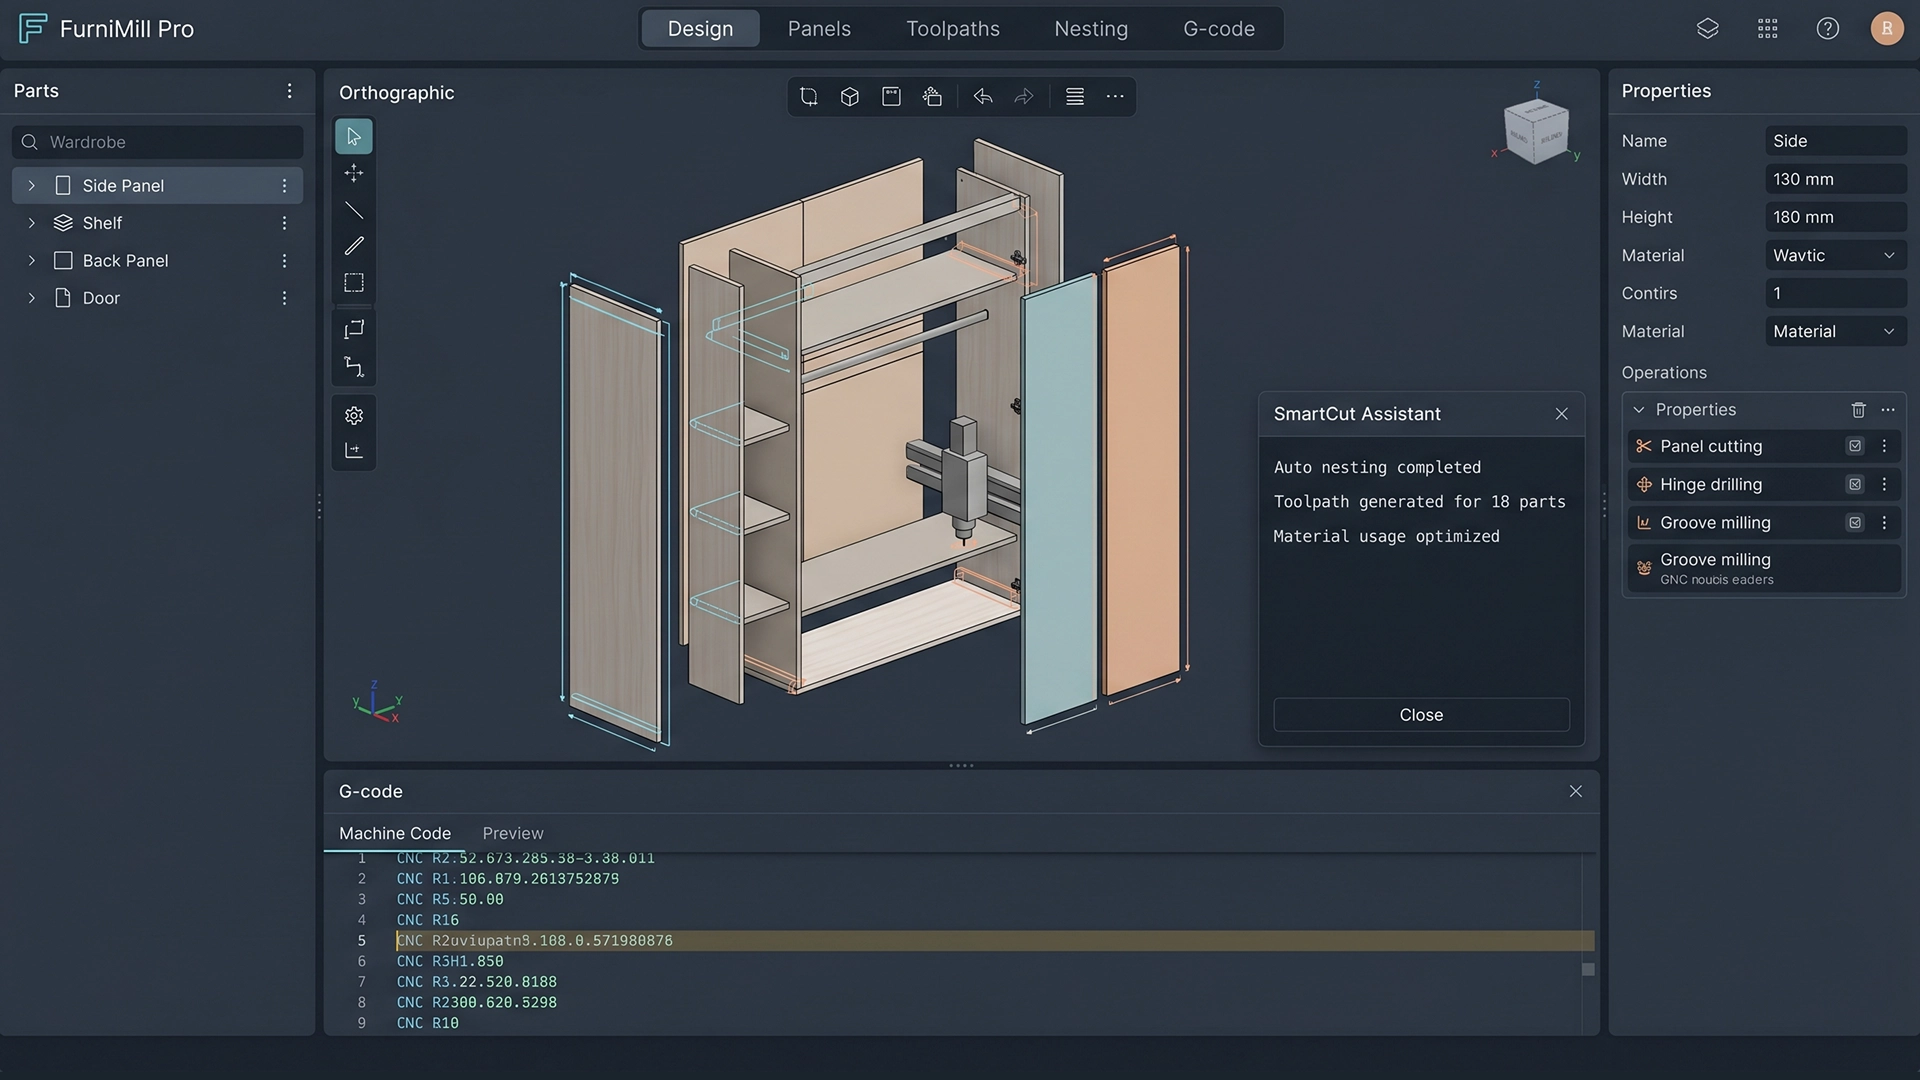Screen dimensions: 1920x1080
Task: Close the SmartCut Assistant dialog with the Close button
Action: coord(1421,714)
